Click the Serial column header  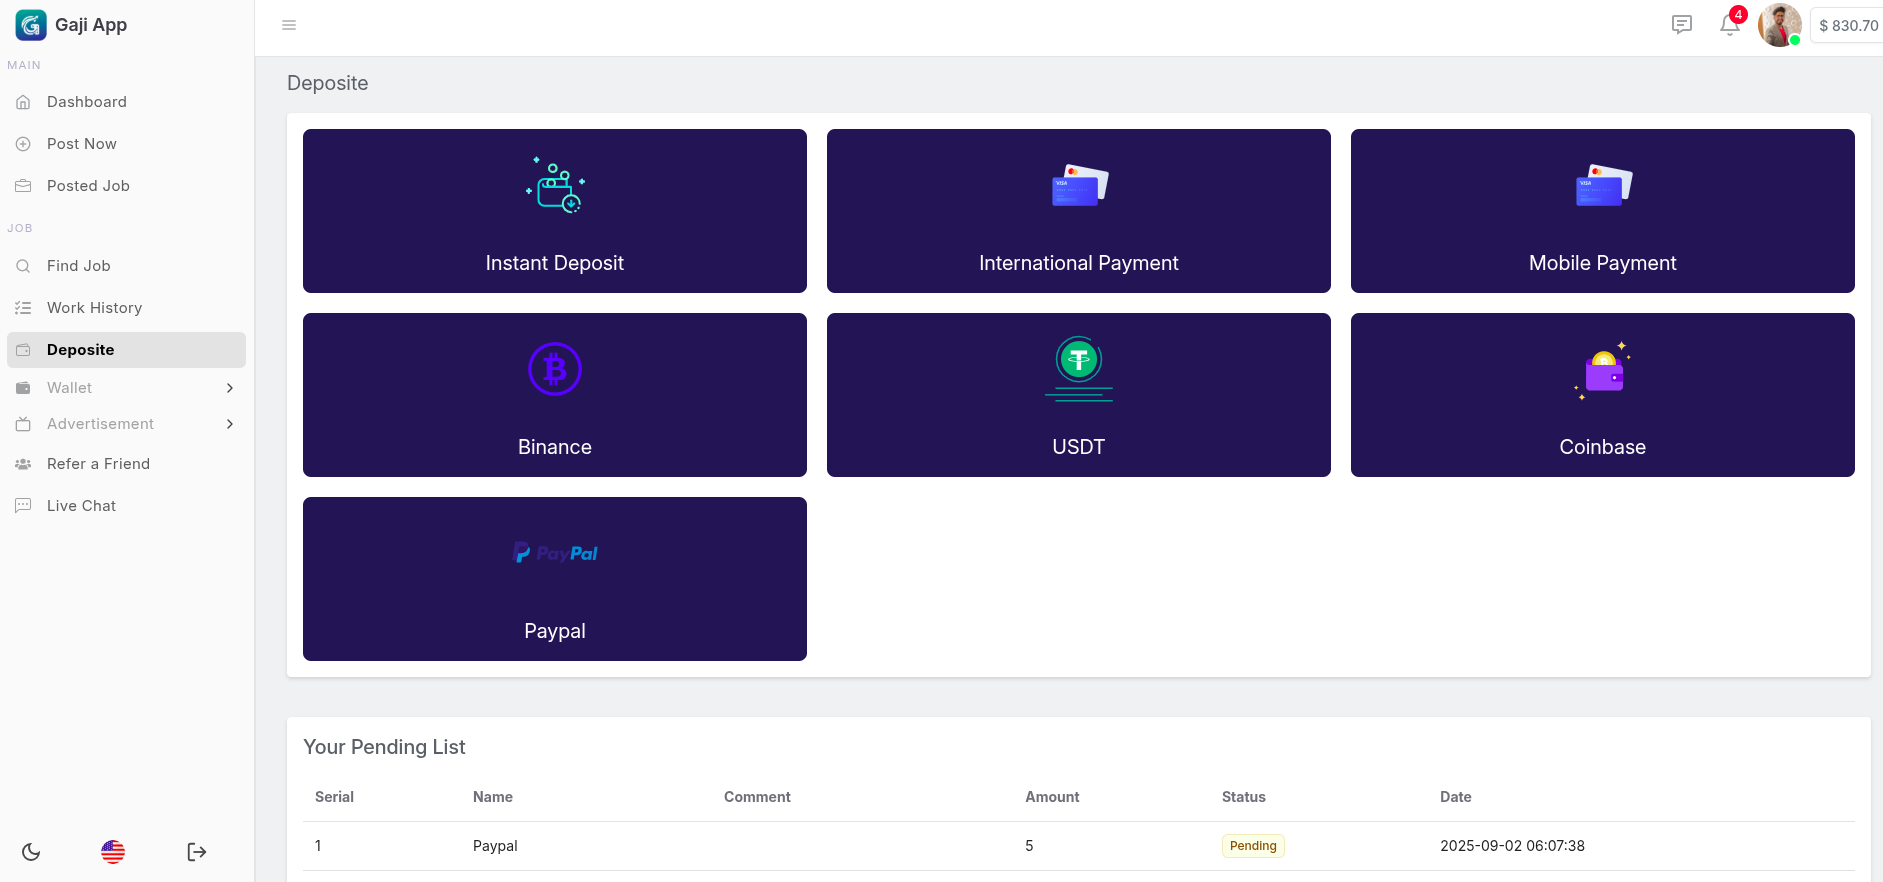(334, 797)
